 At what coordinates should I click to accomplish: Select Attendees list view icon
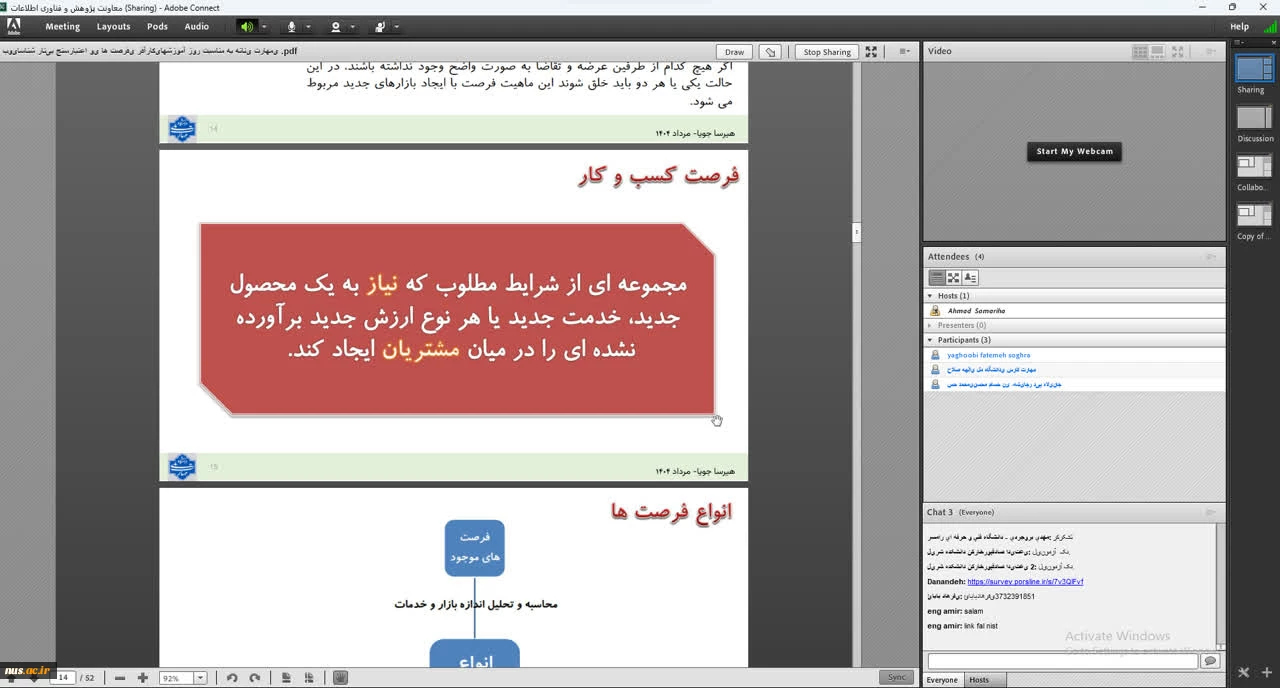pos(937,278)
